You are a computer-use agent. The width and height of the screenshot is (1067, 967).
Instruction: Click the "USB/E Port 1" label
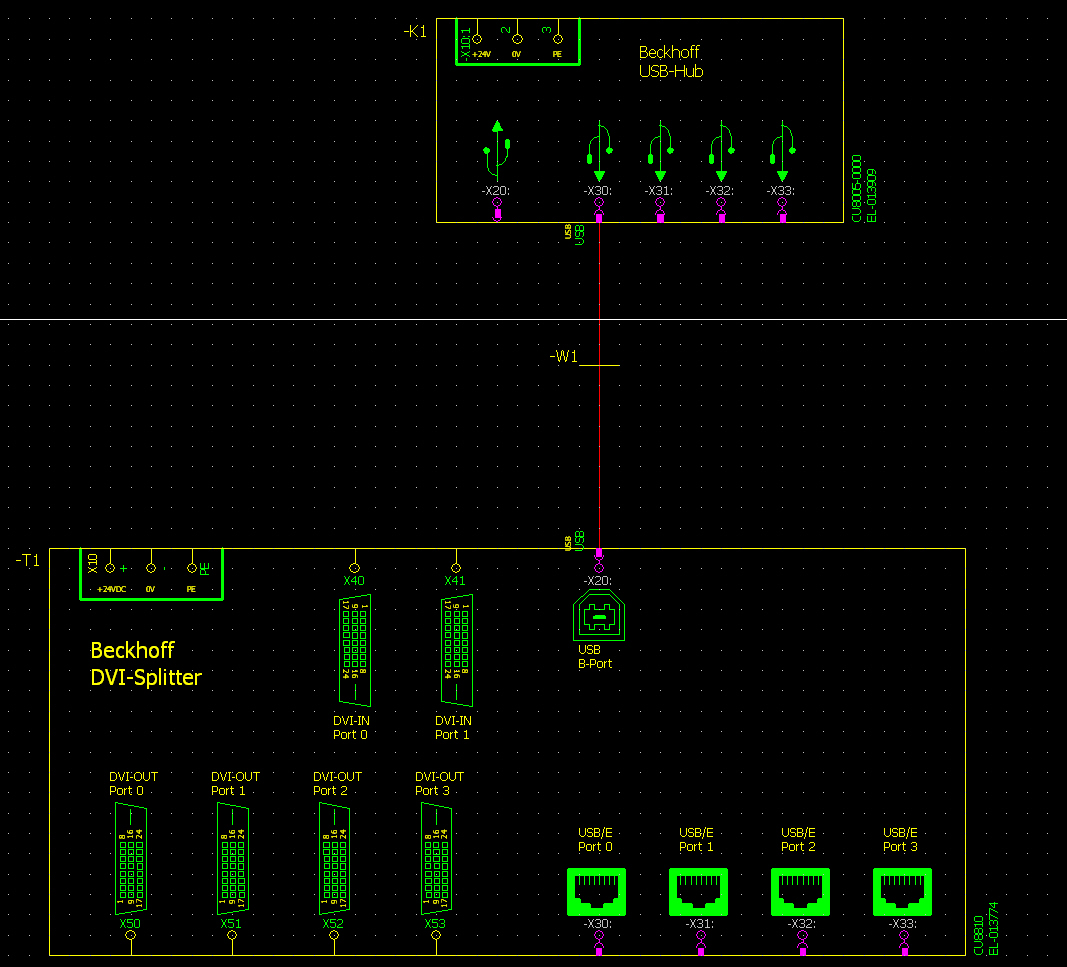[x=696, y=840]
